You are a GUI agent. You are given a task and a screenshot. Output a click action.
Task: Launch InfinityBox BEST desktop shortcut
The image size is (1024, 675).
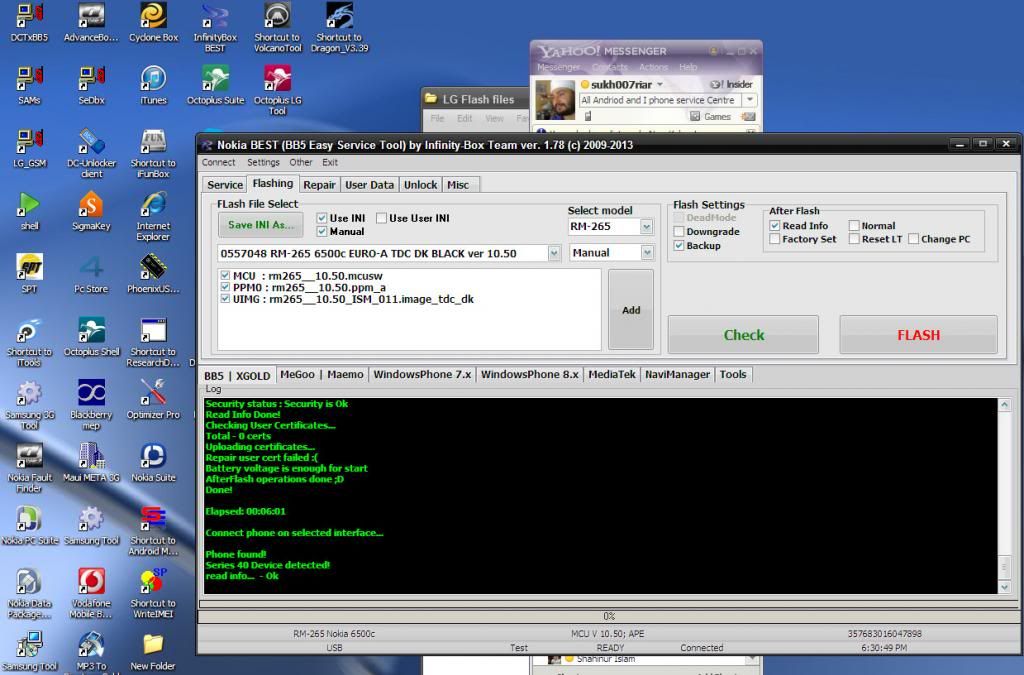tap(215, 27)
